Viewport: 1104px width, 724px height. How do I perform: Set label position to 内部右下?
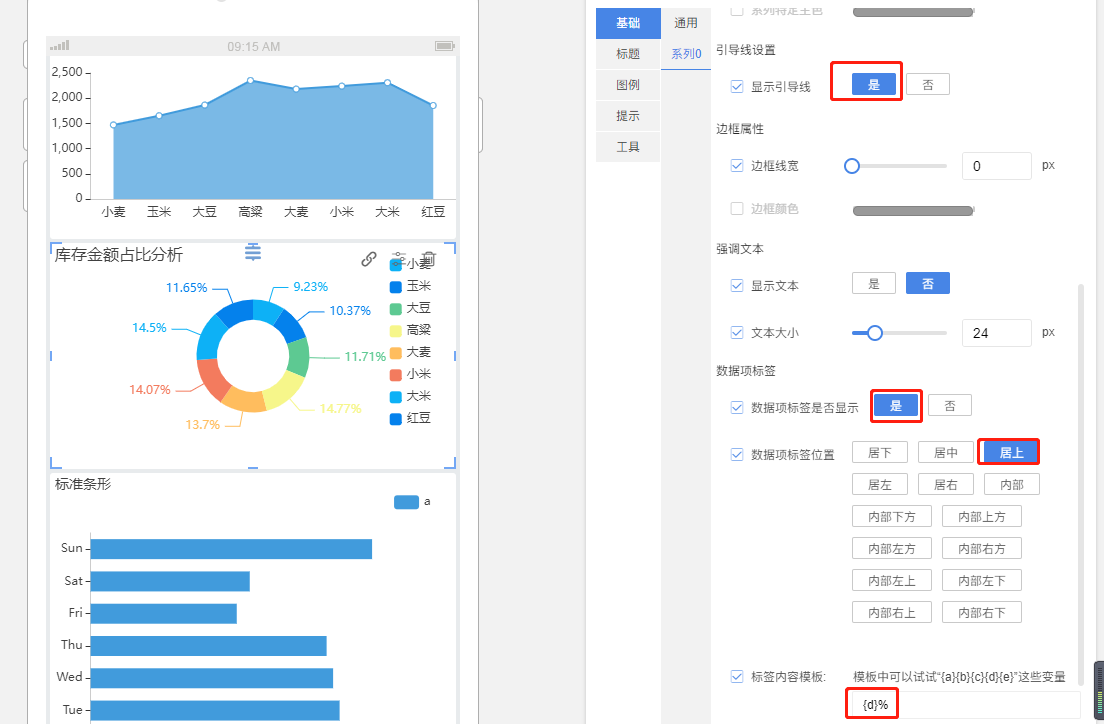(981, 612)
